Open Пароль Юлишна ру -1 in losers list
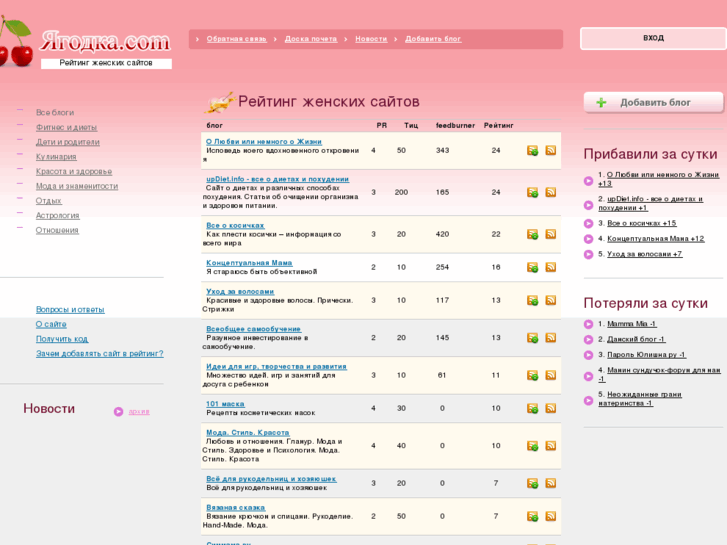The width and height of the screenshot is (727, 545). pos(646,355)
